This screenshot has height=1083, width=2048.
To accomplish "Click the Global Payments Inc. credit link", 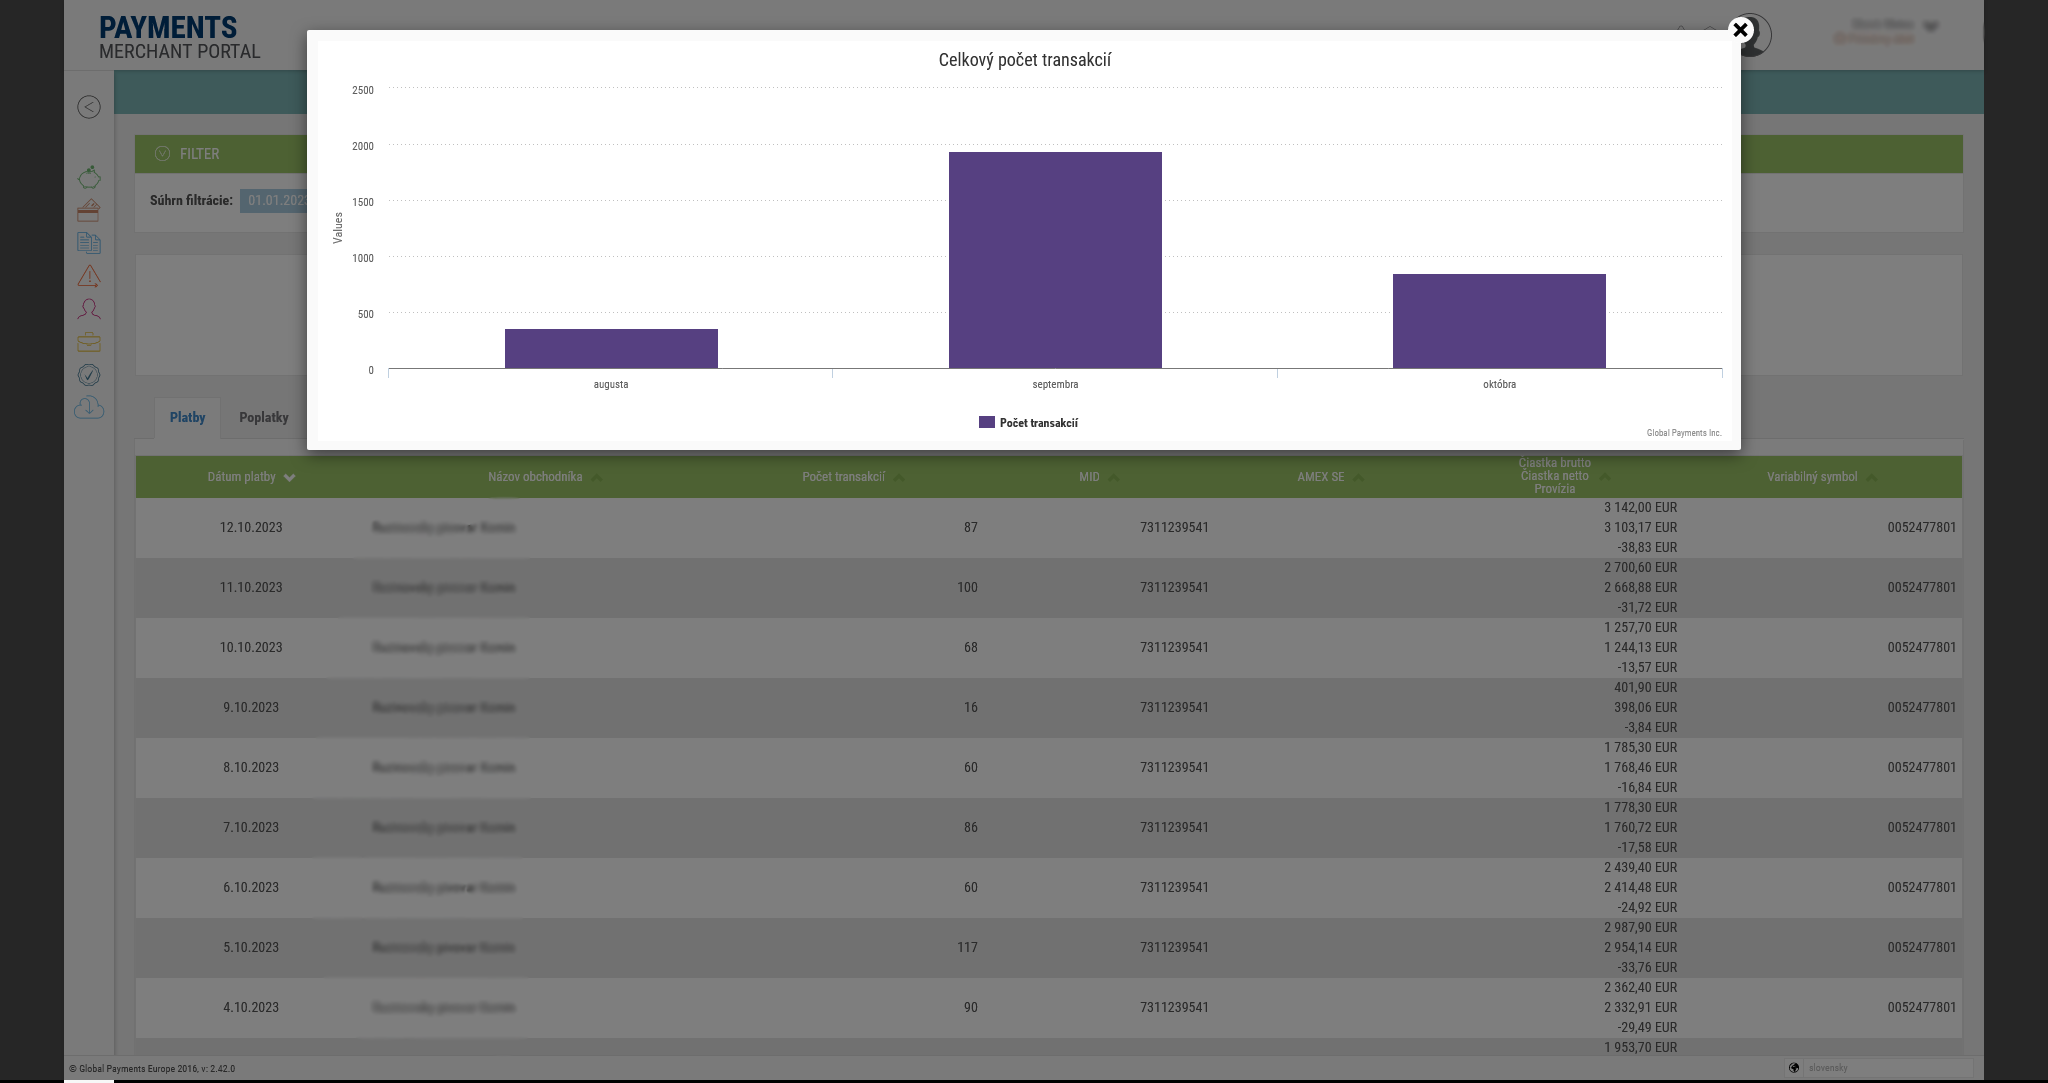I will click(x=1684, y=433).
